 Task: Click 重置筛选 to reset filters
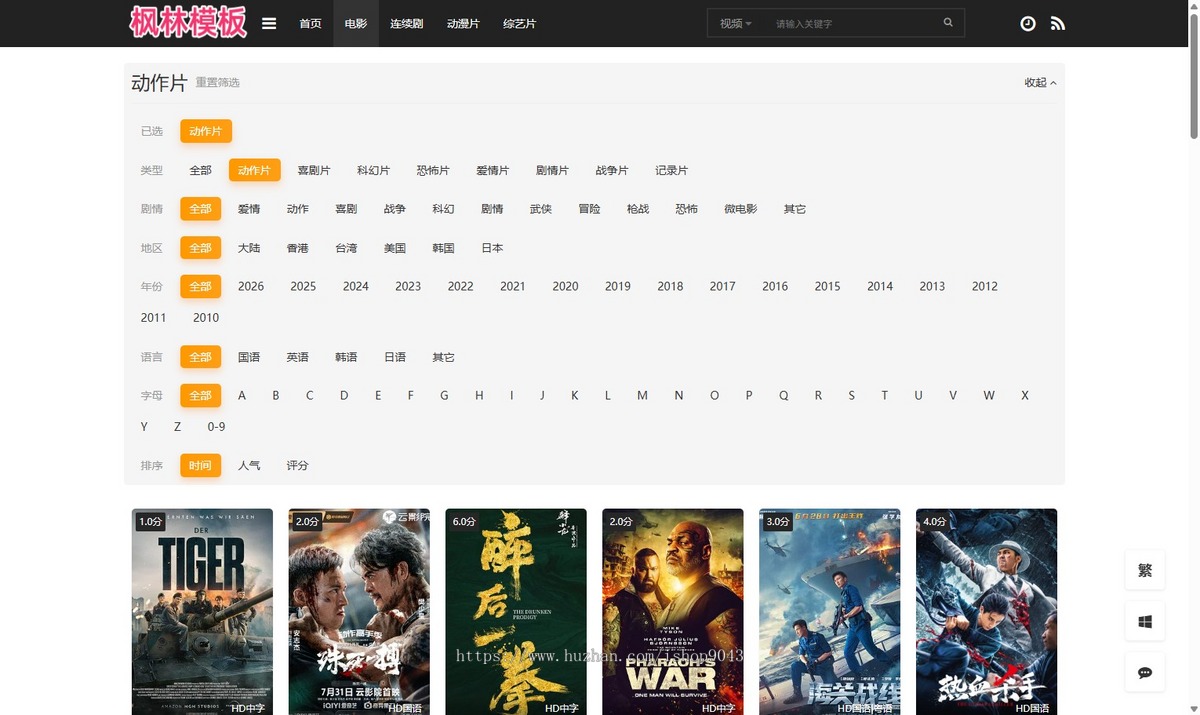217,83
